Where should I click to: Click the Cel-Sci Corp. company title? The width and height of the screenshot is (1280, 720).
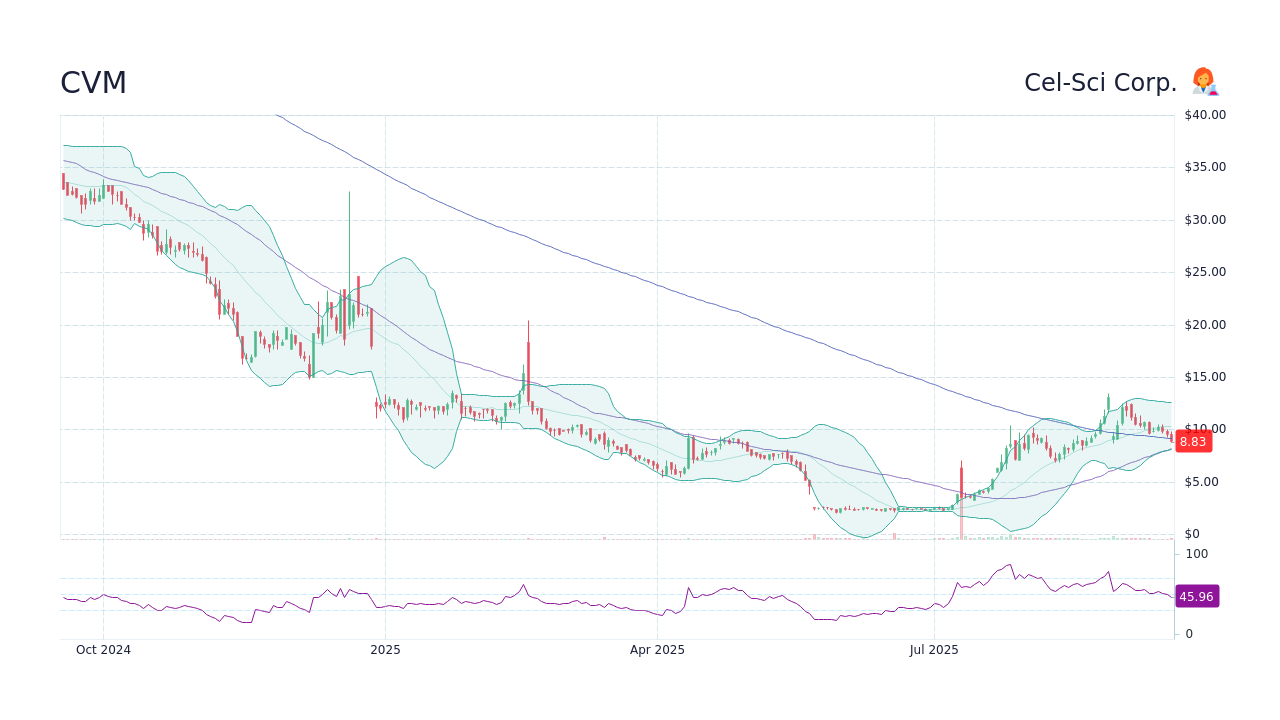[1100, 82]
